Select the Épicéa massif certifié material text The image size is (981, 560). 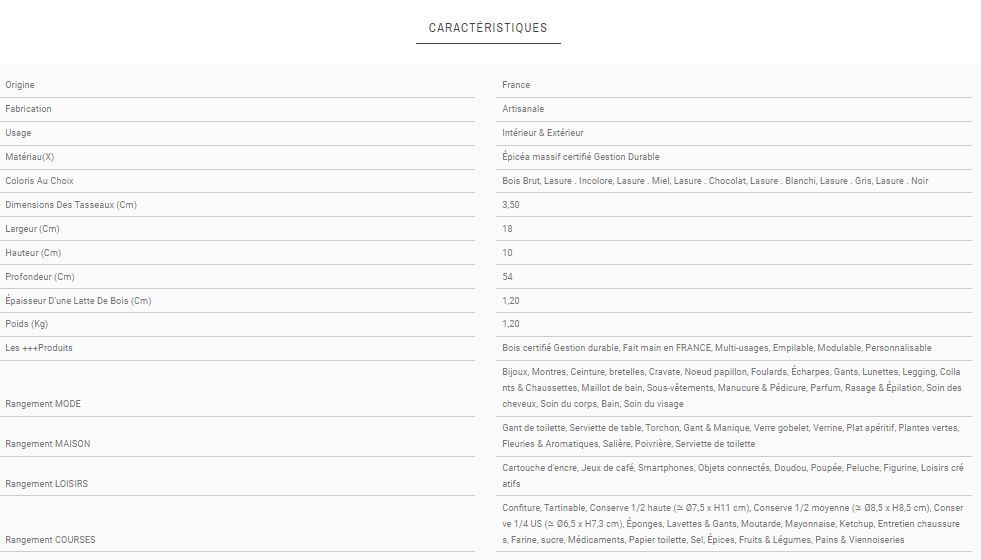(x=581, y=157)
